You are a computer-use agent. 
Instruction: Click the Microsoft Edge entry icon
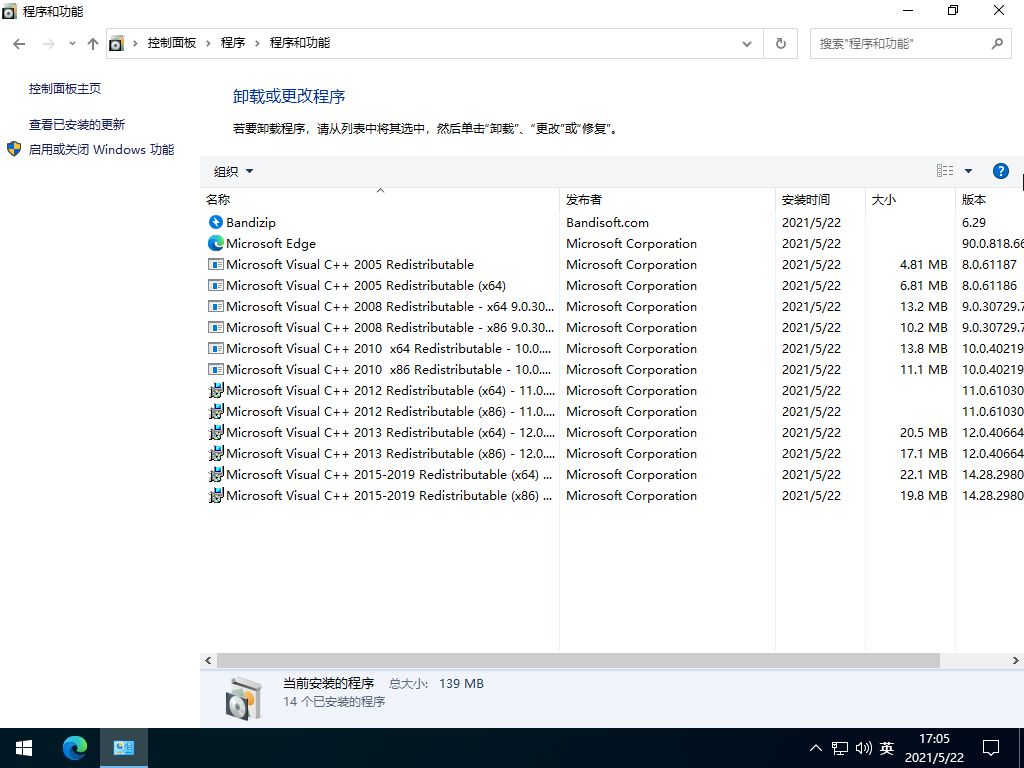216,243
